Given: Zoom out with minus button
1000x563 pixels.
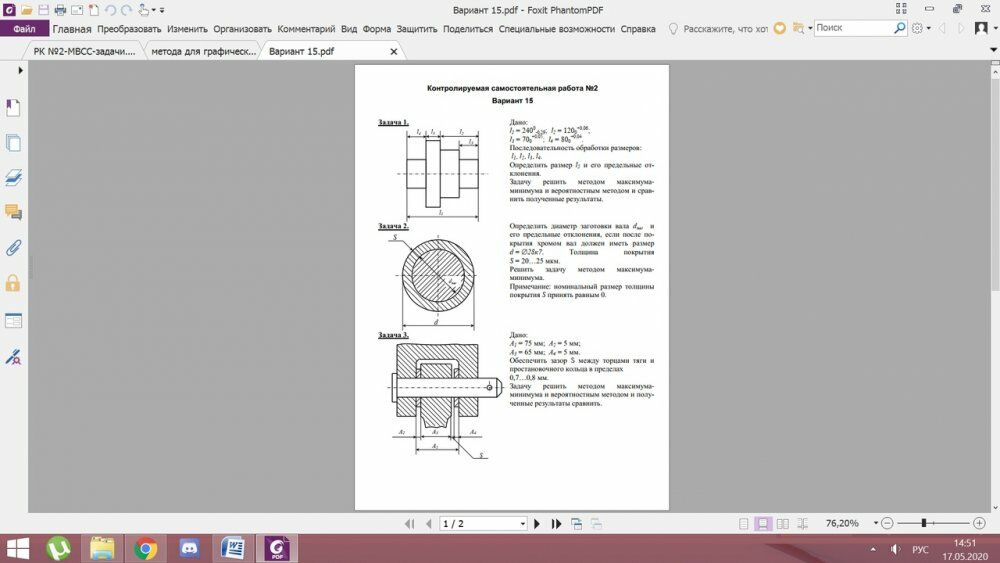Looking at the screenshot, I should (x=887, y=523).
